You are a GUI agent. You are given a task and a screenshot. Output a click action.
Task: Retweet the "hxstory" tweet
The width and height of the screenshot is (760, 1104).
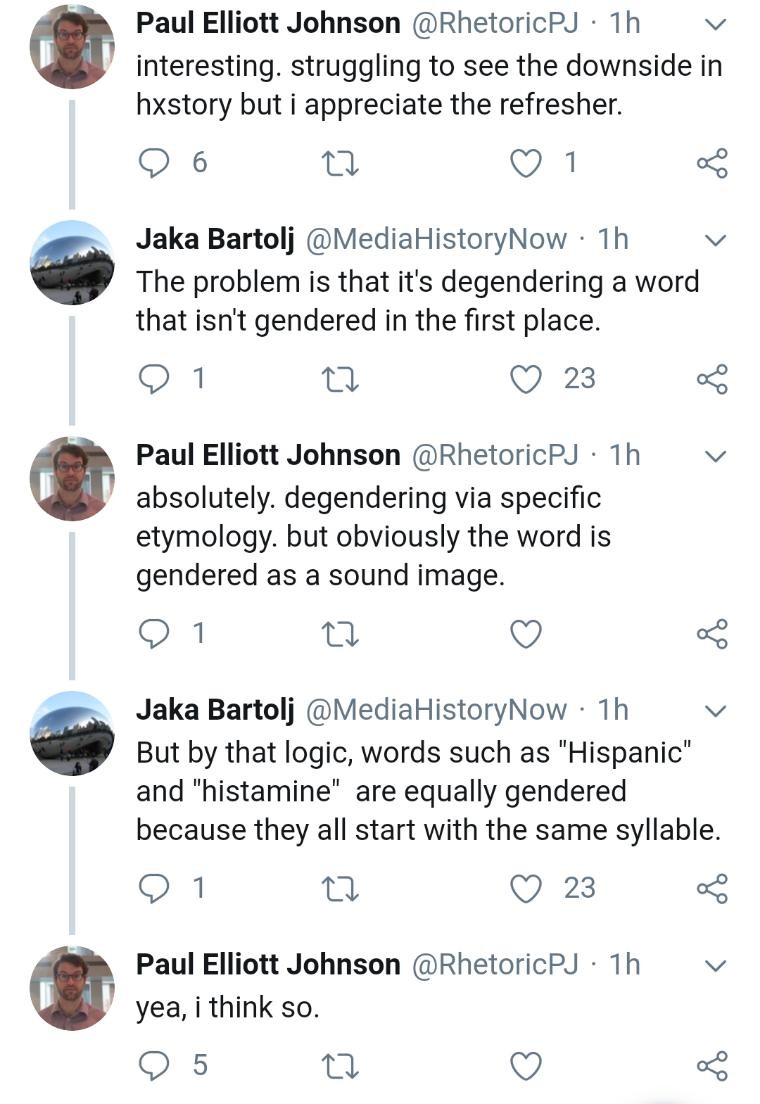coord(343,162)
